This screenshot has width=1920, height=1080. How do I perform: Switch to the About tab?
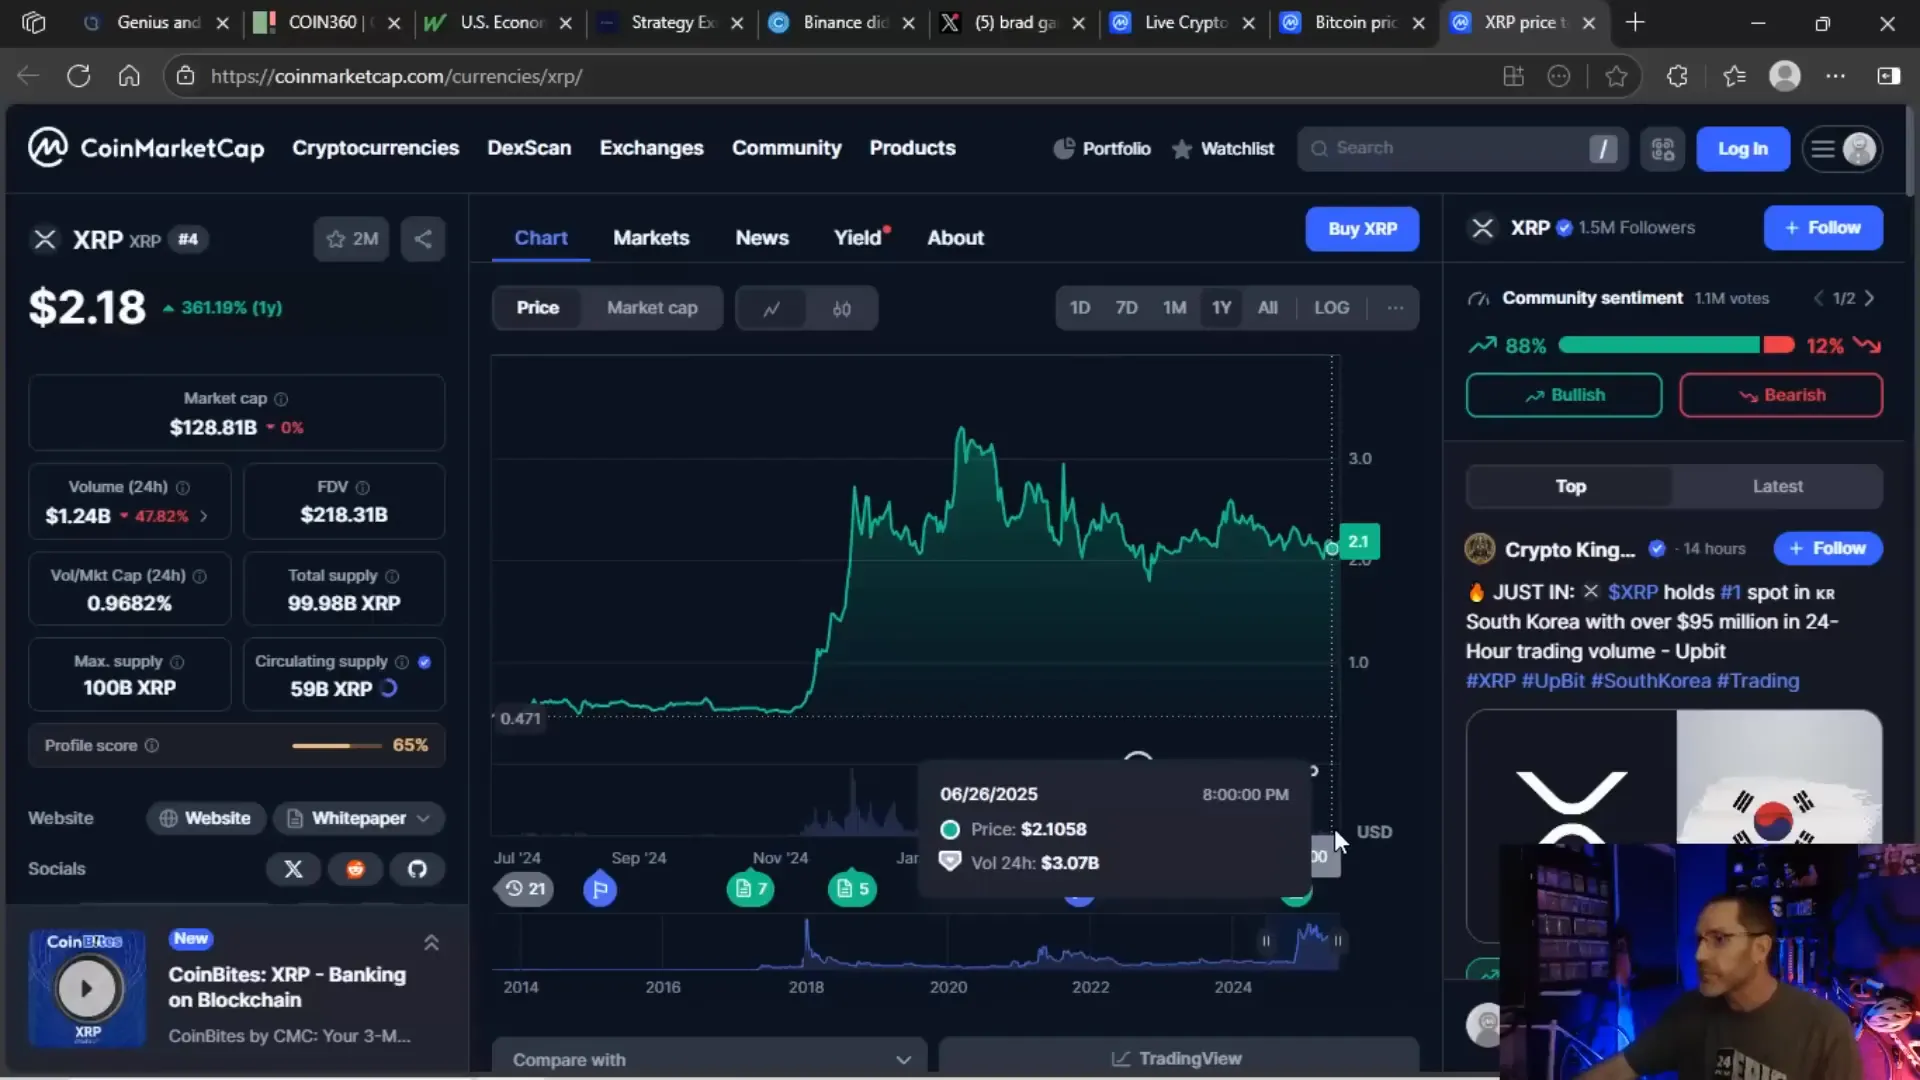pyautogui.click(x=955, y=238)
